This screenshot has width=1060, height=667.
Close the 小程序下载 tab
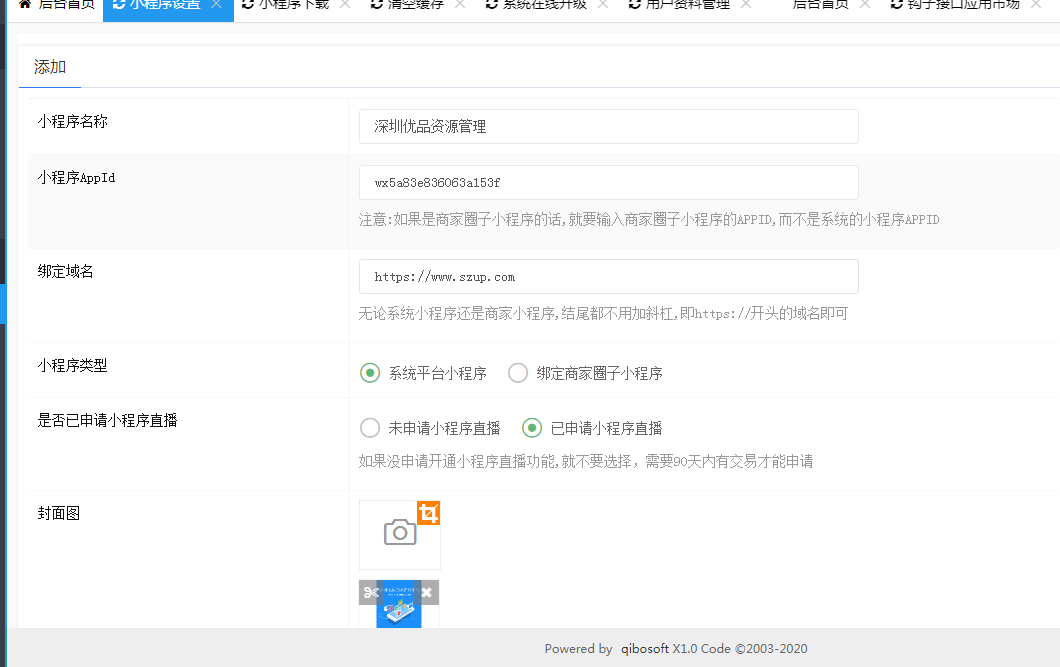pos(344,4)
